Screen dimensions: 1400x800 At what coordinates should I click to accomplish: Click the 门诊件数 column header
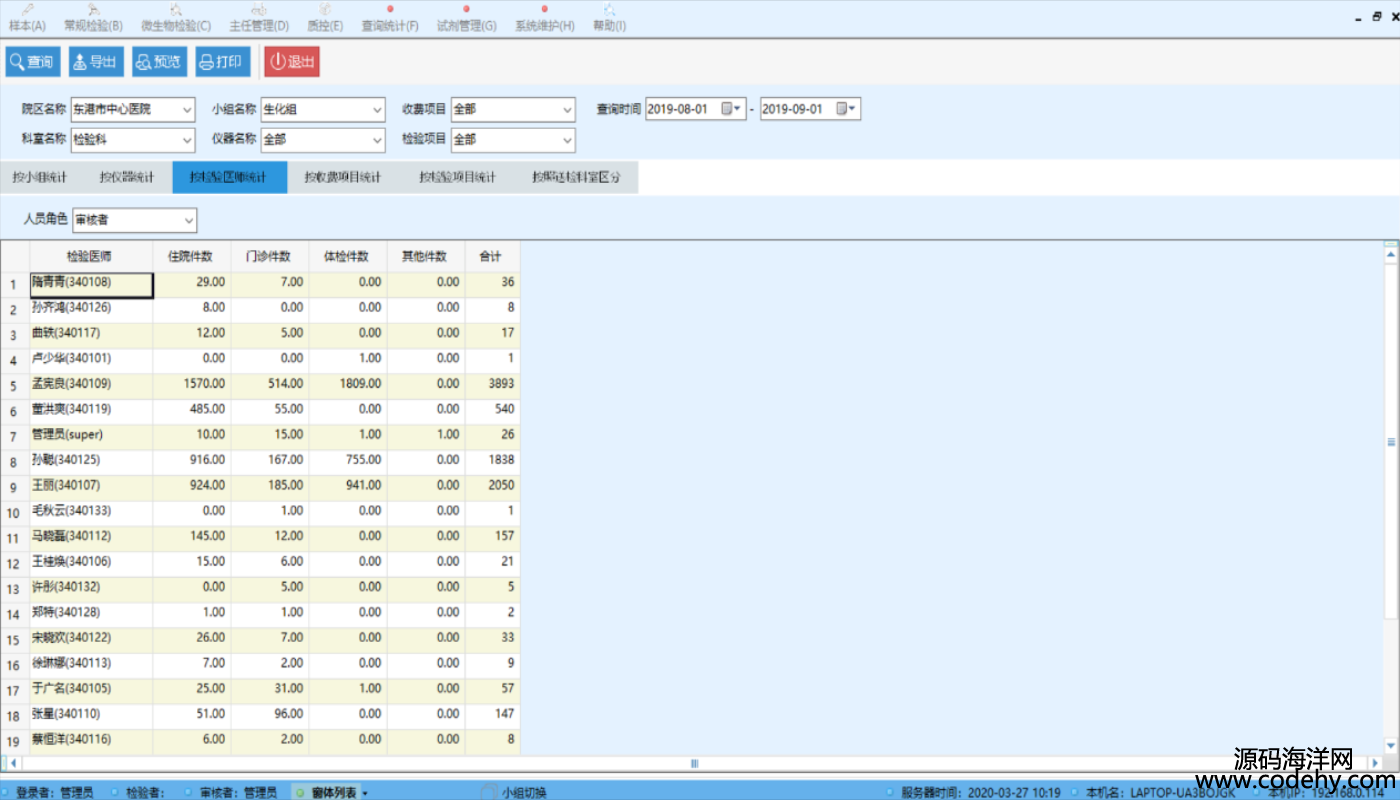[270, 257]
